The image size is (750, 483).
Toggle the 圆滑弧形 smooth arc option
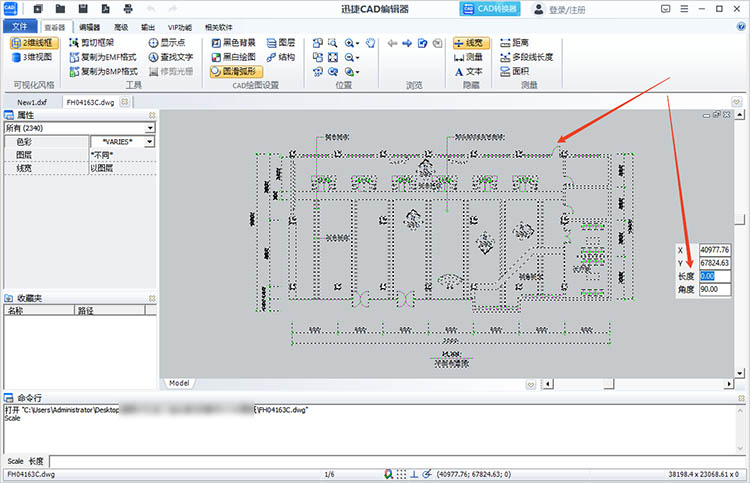[235, 71]
